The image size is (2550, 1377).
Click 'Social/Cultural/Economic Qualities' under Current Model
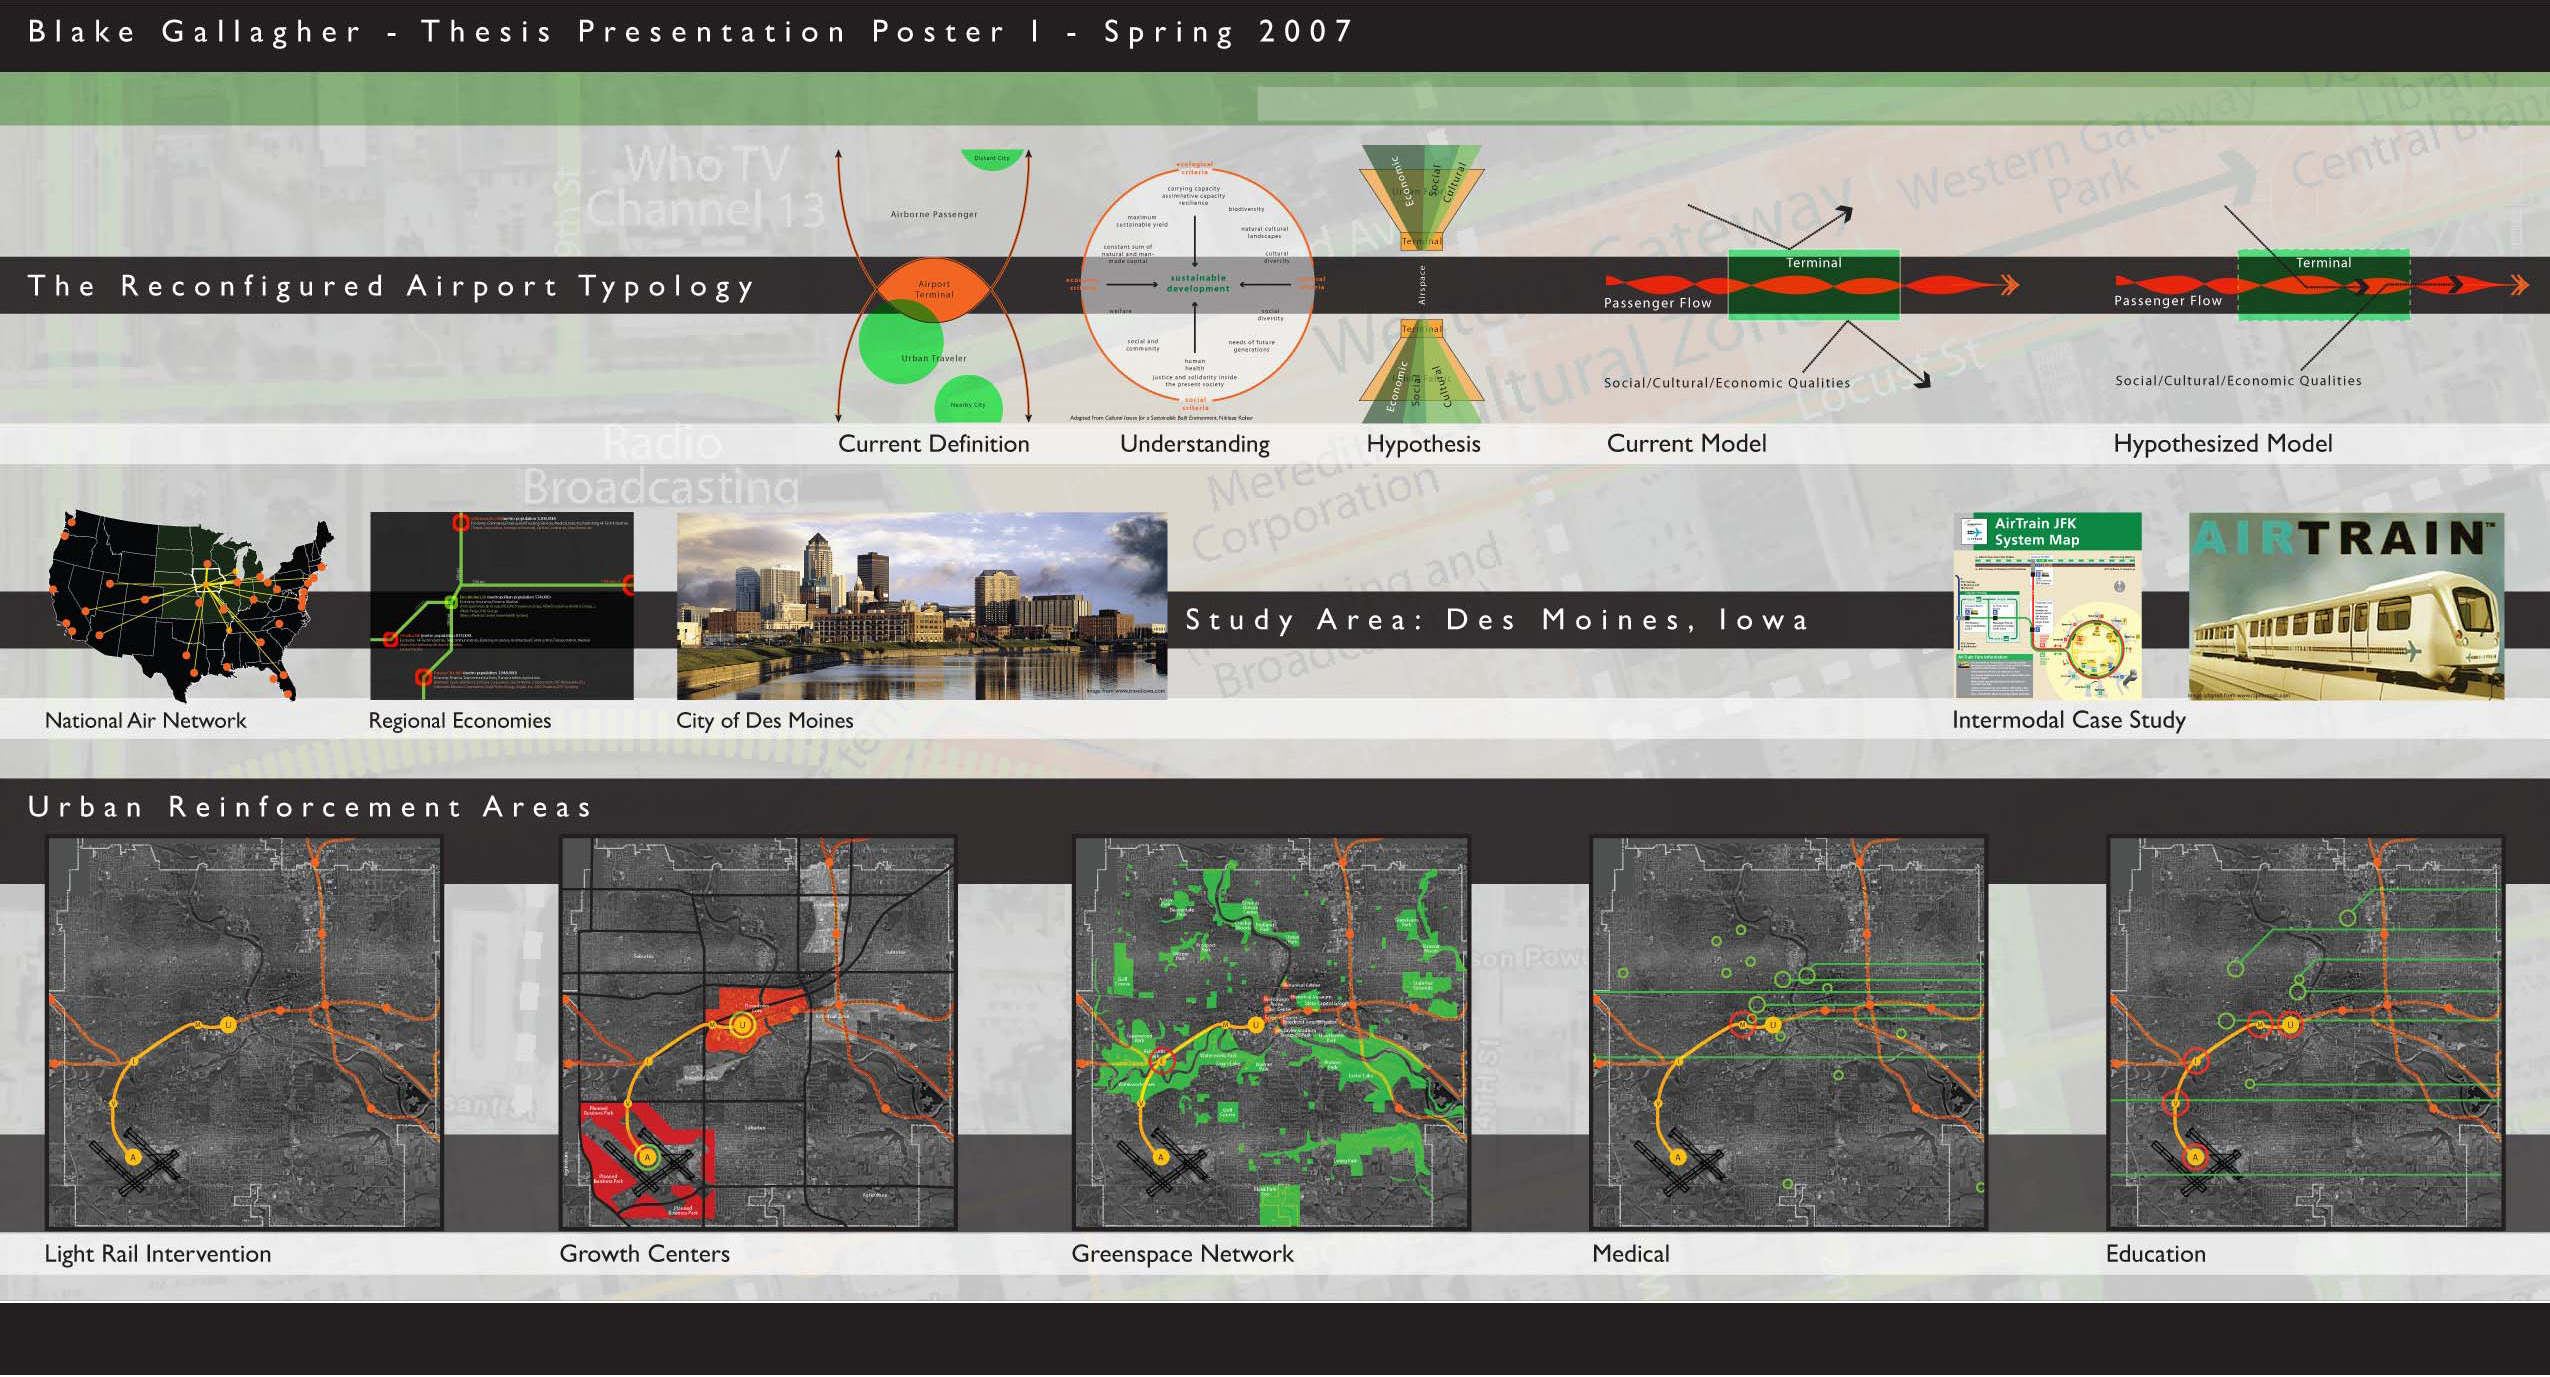click(1726, 383)
